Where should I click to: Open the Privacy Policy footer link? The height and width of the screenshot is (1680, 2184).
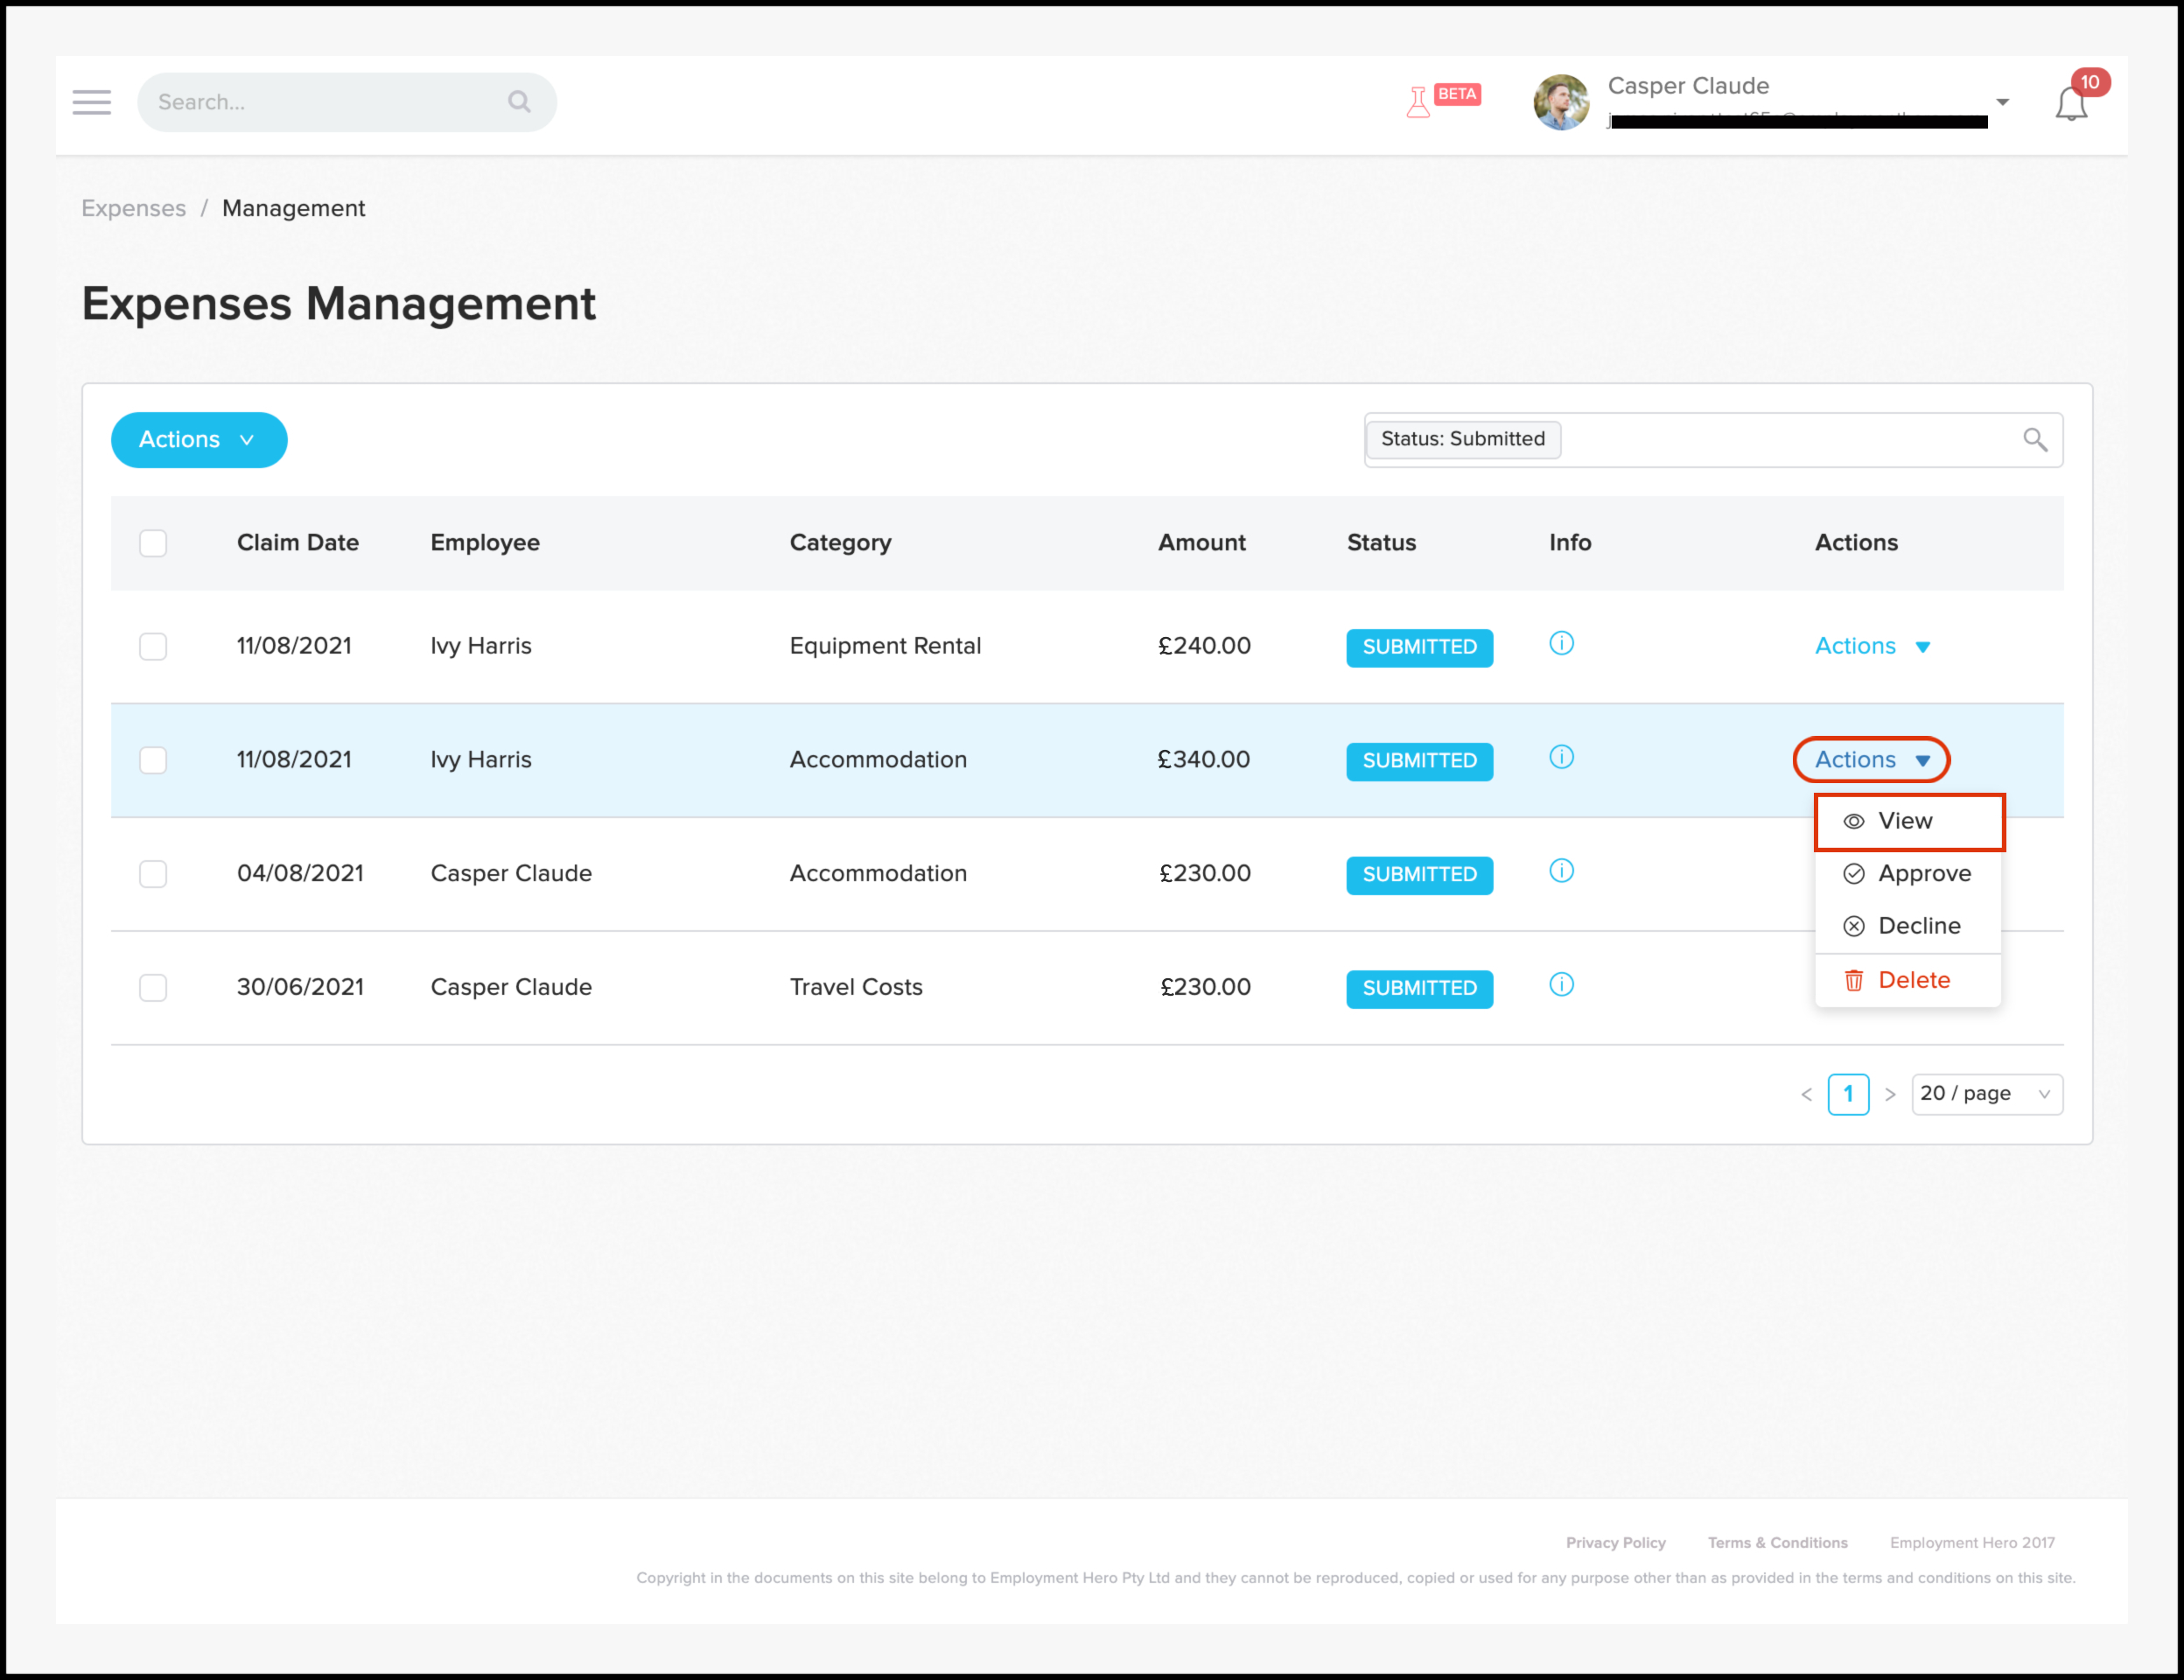(1615, 1542)
